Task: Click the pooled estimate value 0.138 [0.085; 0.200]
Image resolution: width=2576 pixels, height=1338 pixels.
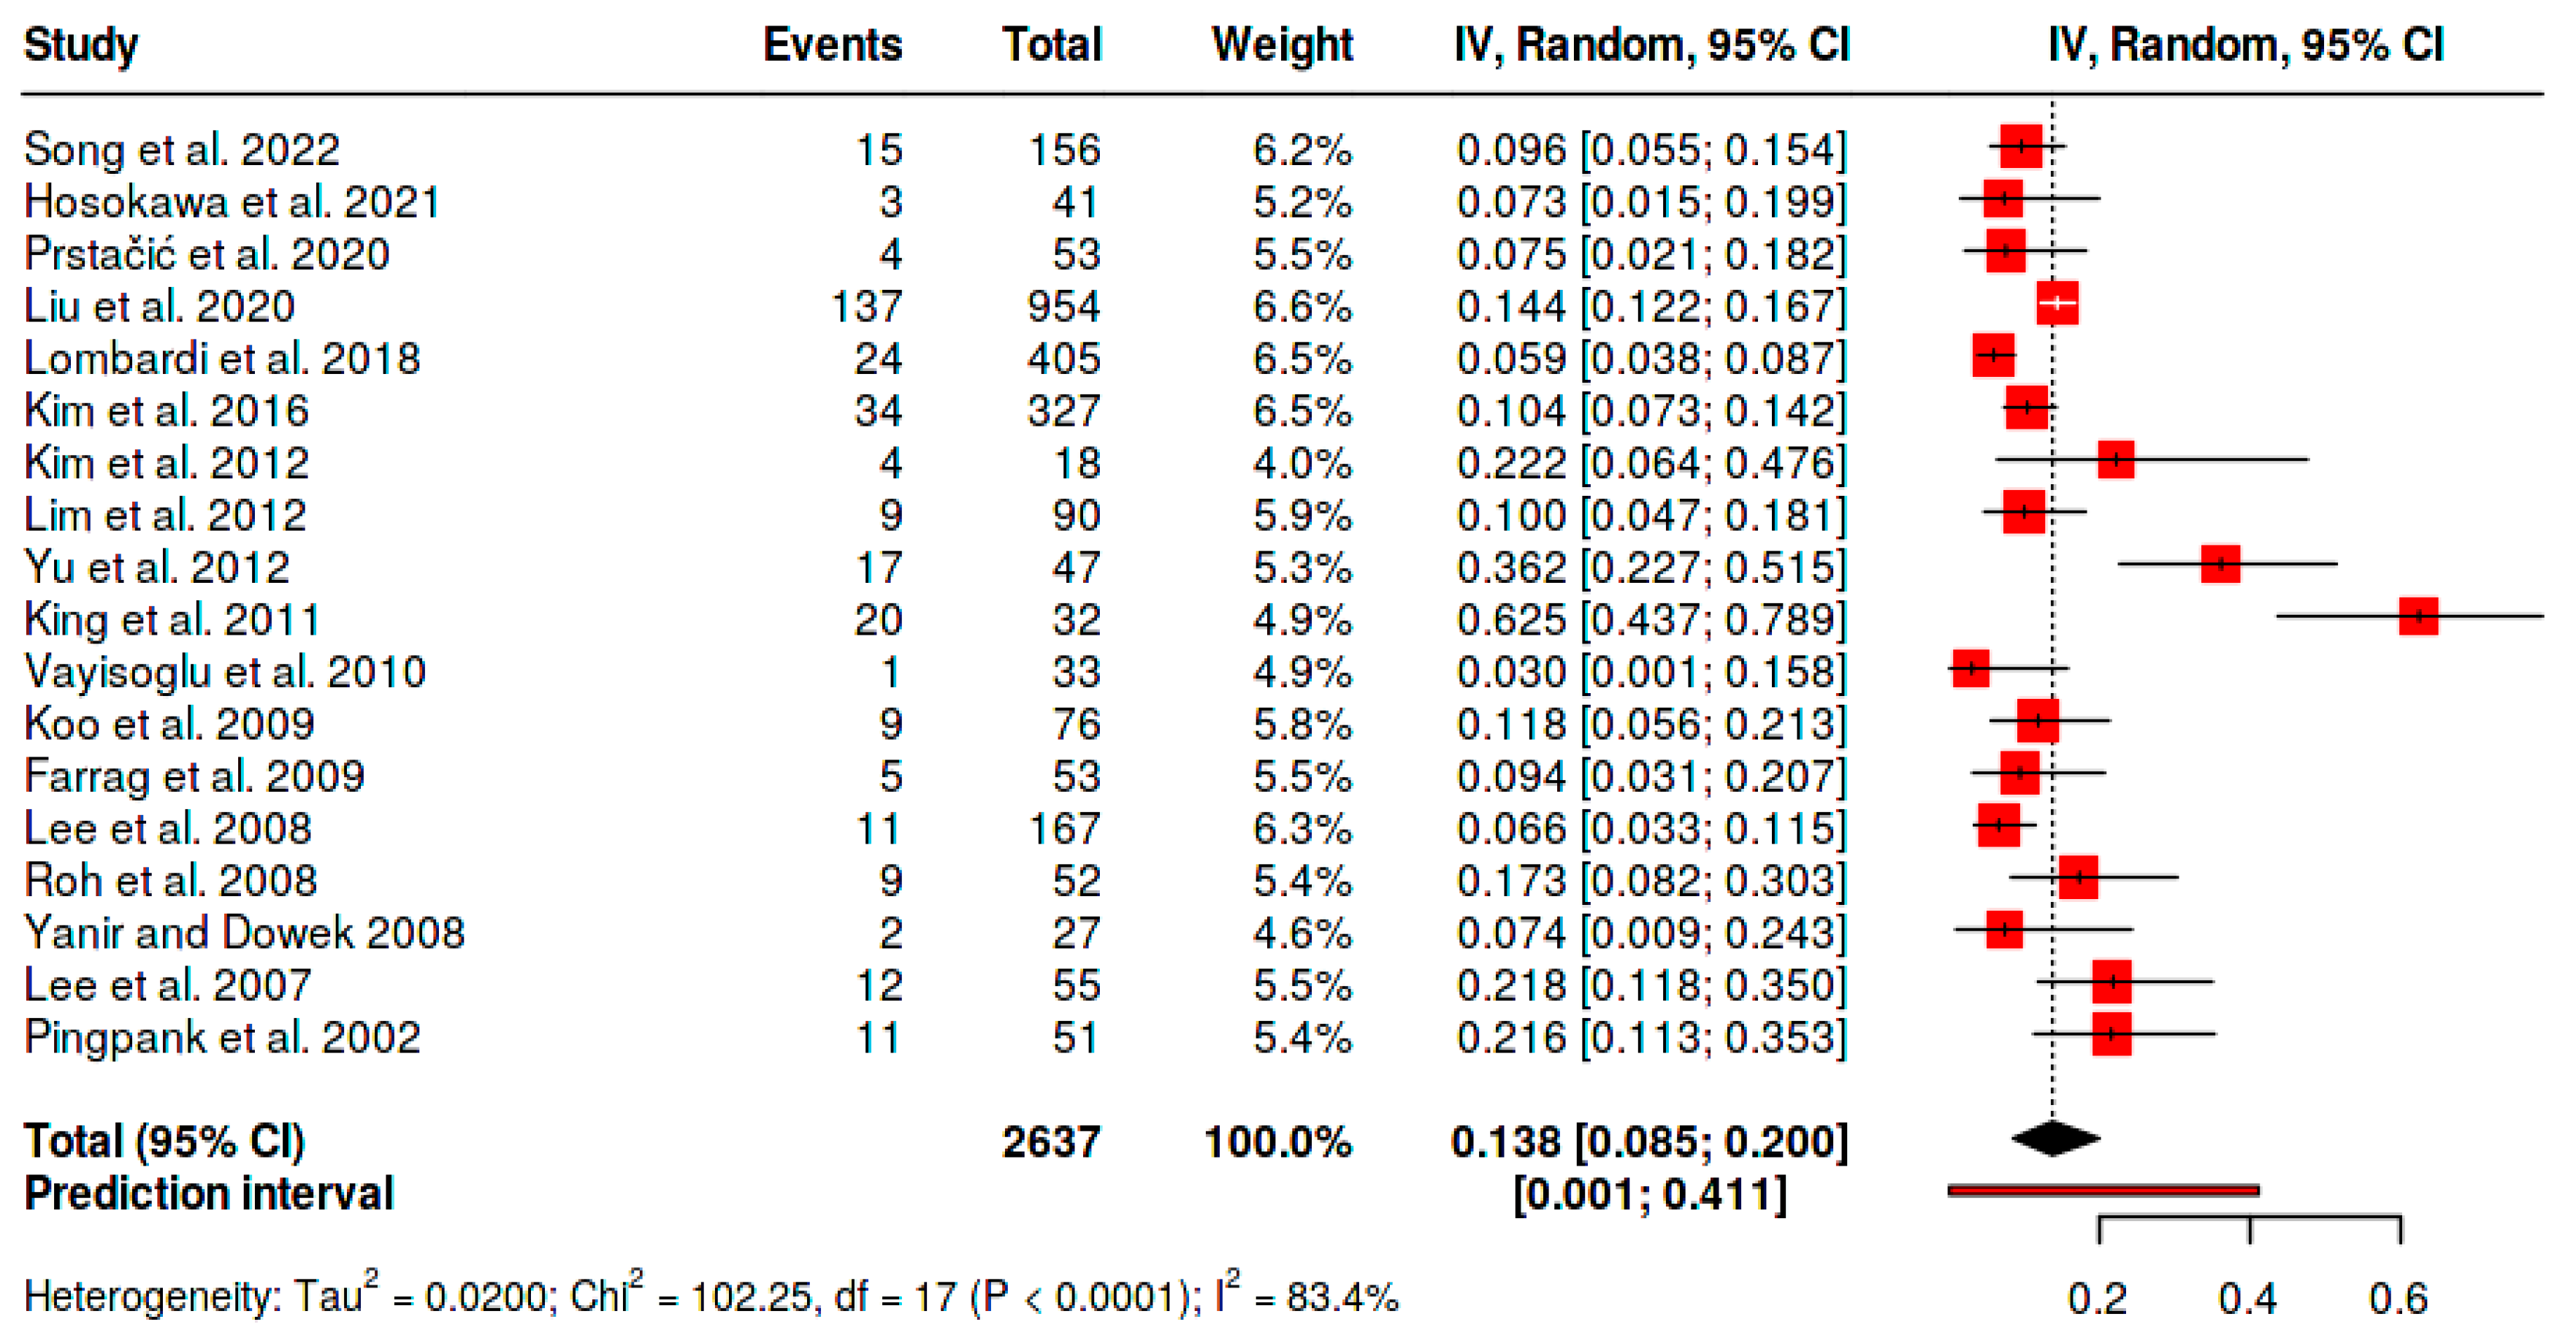Action: 1649,1141
